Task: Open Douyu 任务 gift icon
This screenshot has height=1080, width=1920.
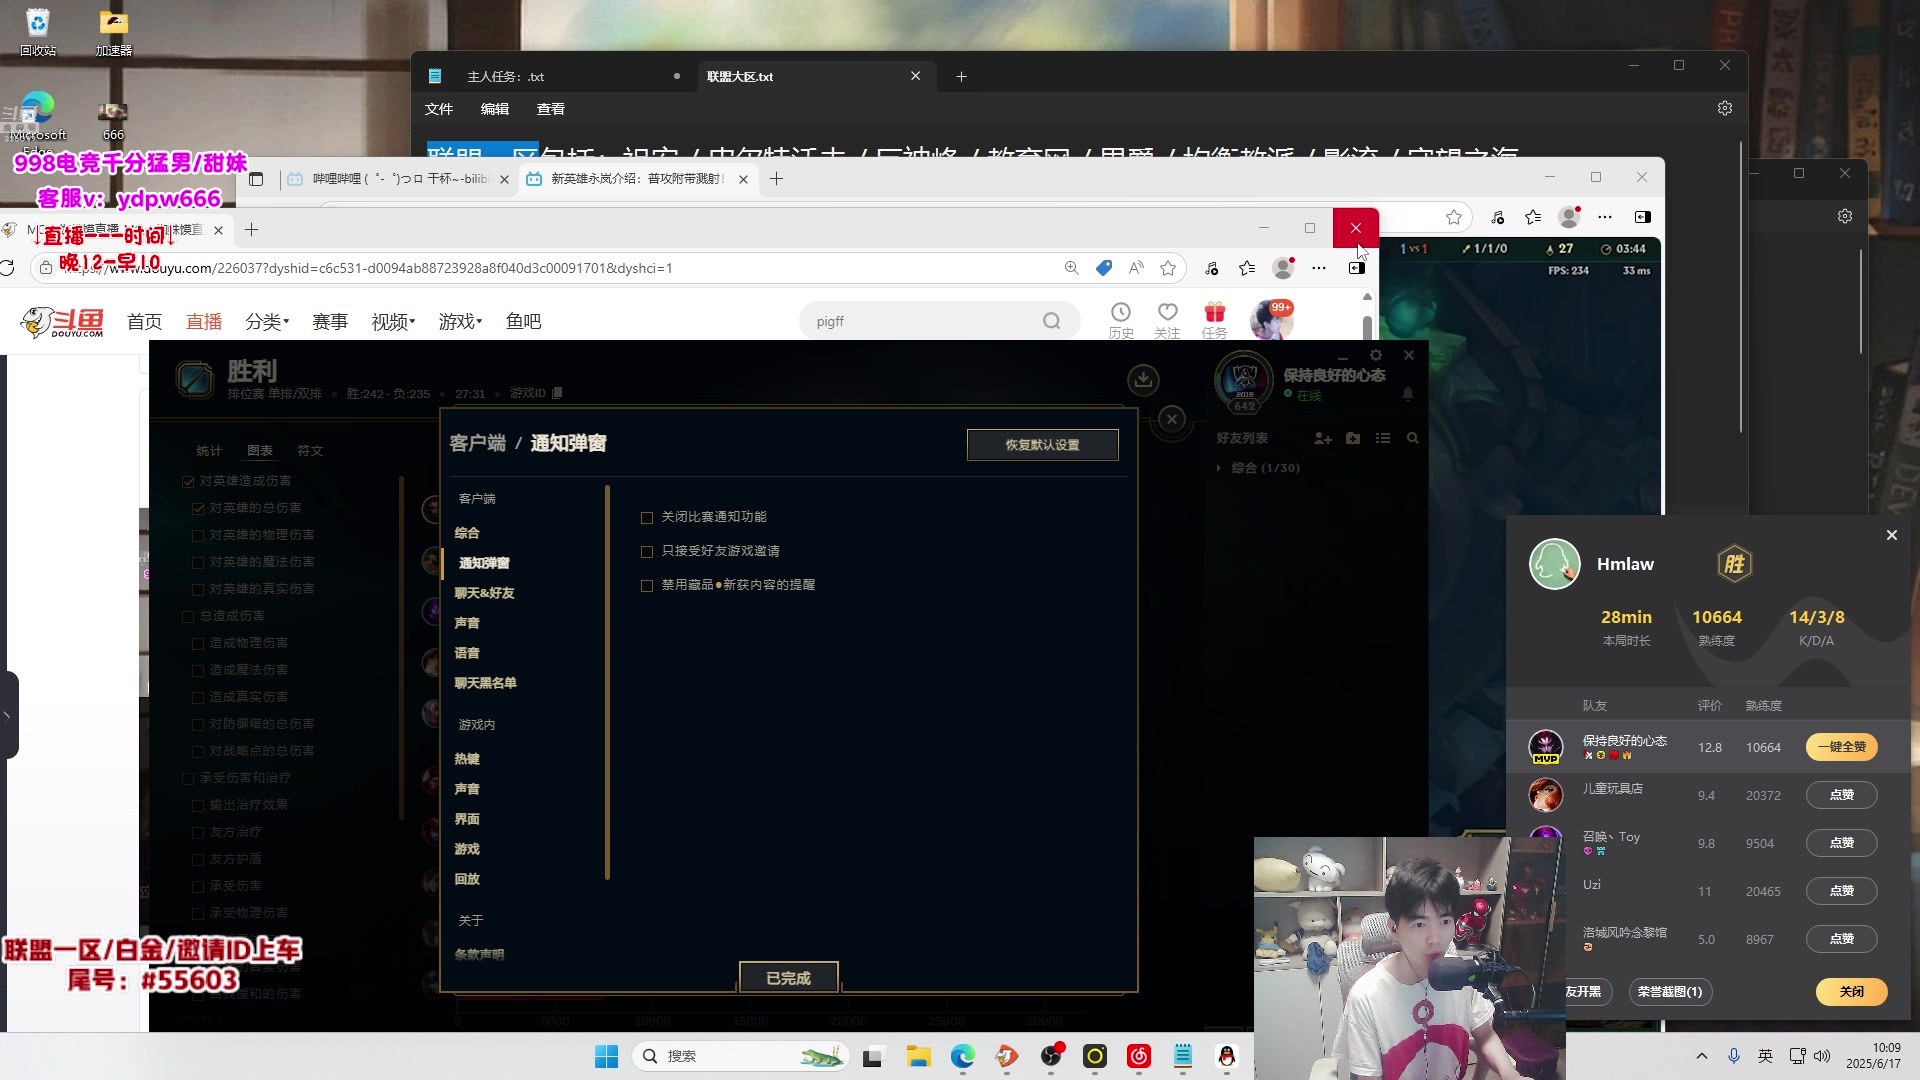Action: (1214, 320)
